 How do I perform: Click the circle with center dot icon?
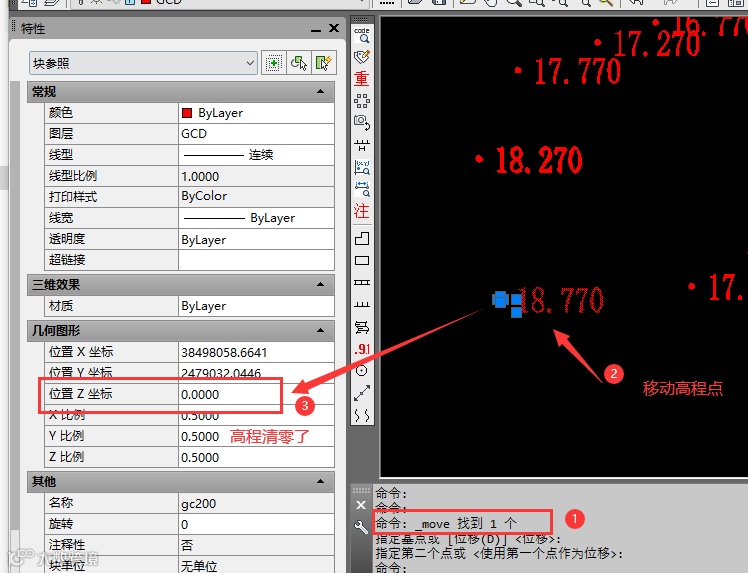(362, 371)
